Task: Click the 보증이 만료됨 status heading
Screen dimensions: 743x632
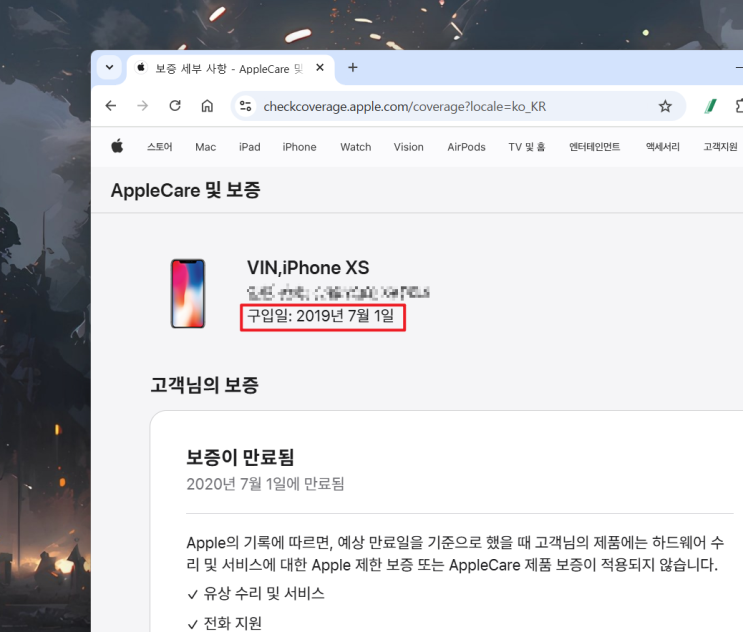Action: (x=240, y=457)
